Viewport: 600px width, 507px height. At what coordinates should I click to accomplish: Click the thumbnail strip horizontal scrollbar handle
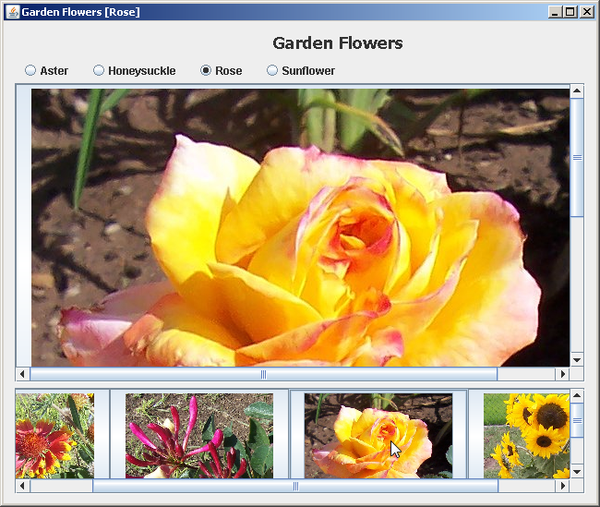[x=295, y=486]
